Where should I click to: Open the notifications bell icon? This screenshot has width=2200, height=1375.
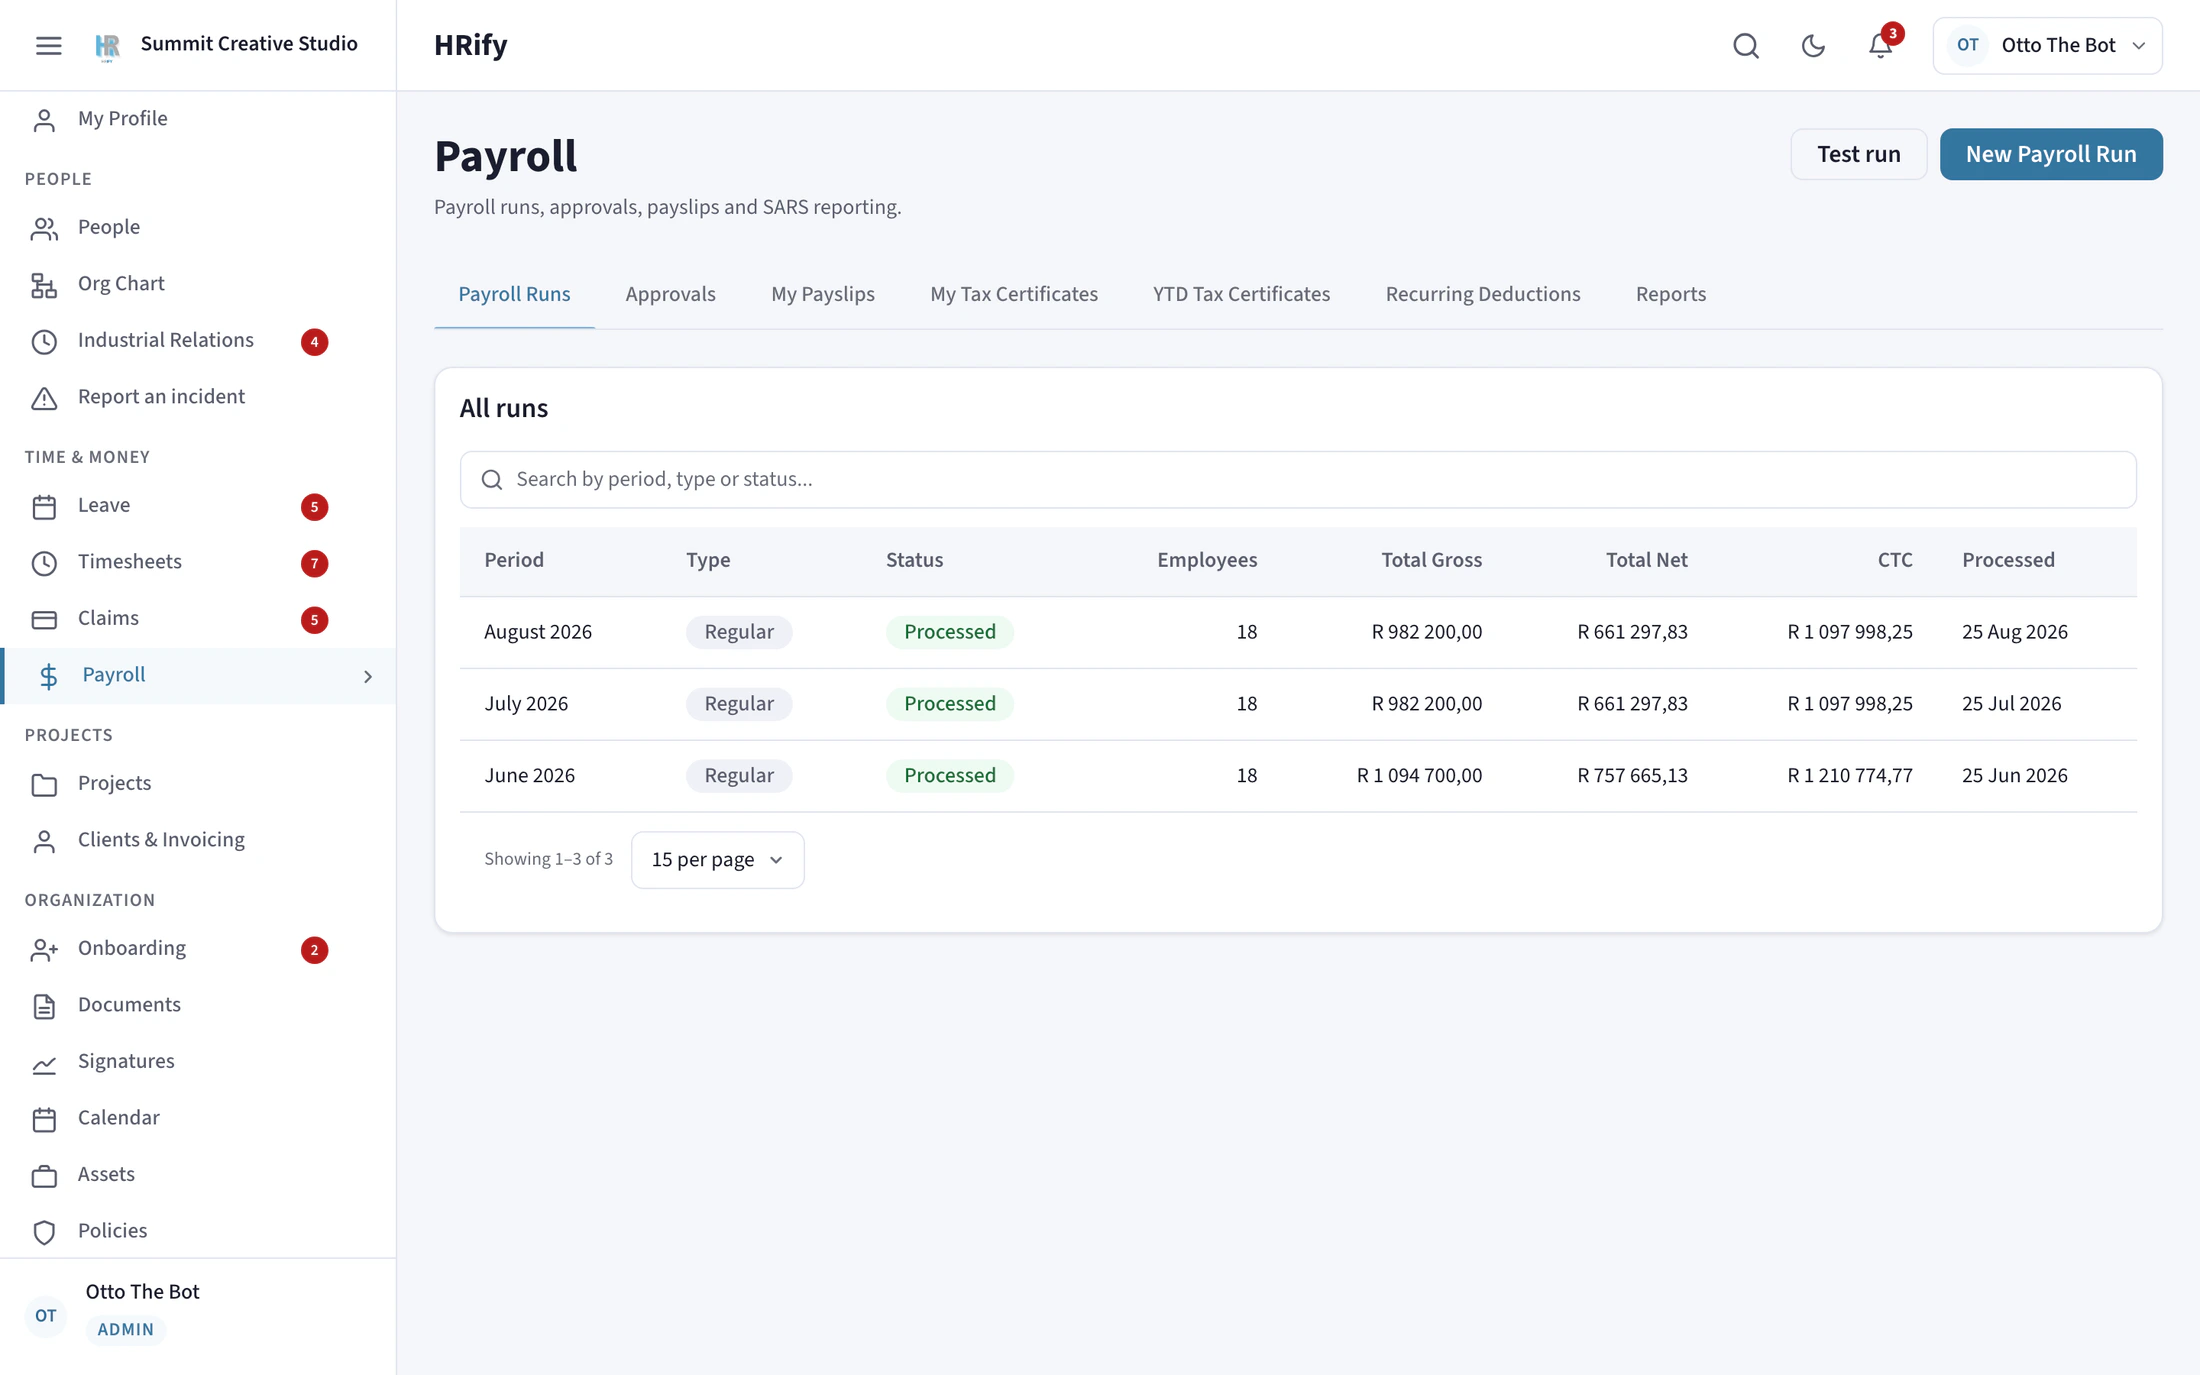click(1881, 46)
